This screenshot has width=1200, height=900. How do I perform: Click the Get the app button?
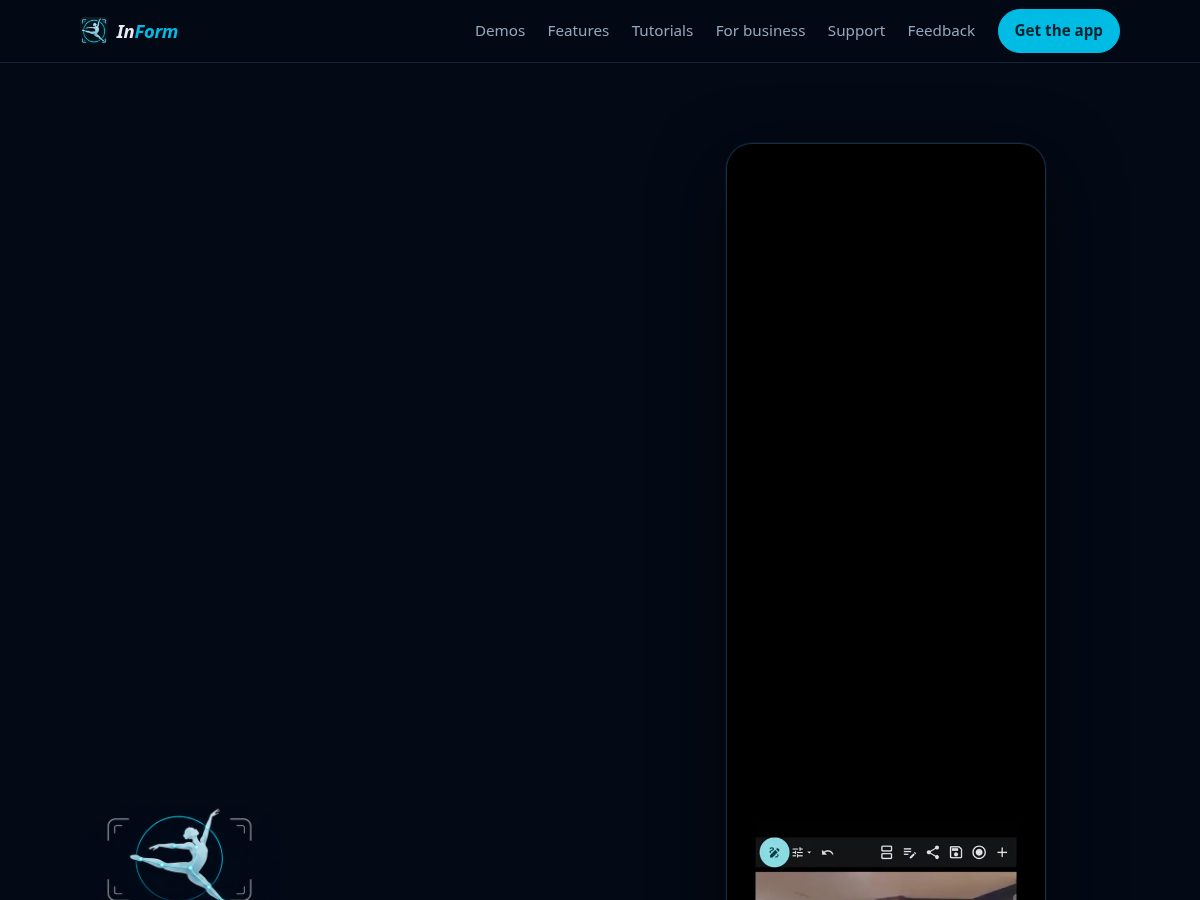(x=1058, y=31)
